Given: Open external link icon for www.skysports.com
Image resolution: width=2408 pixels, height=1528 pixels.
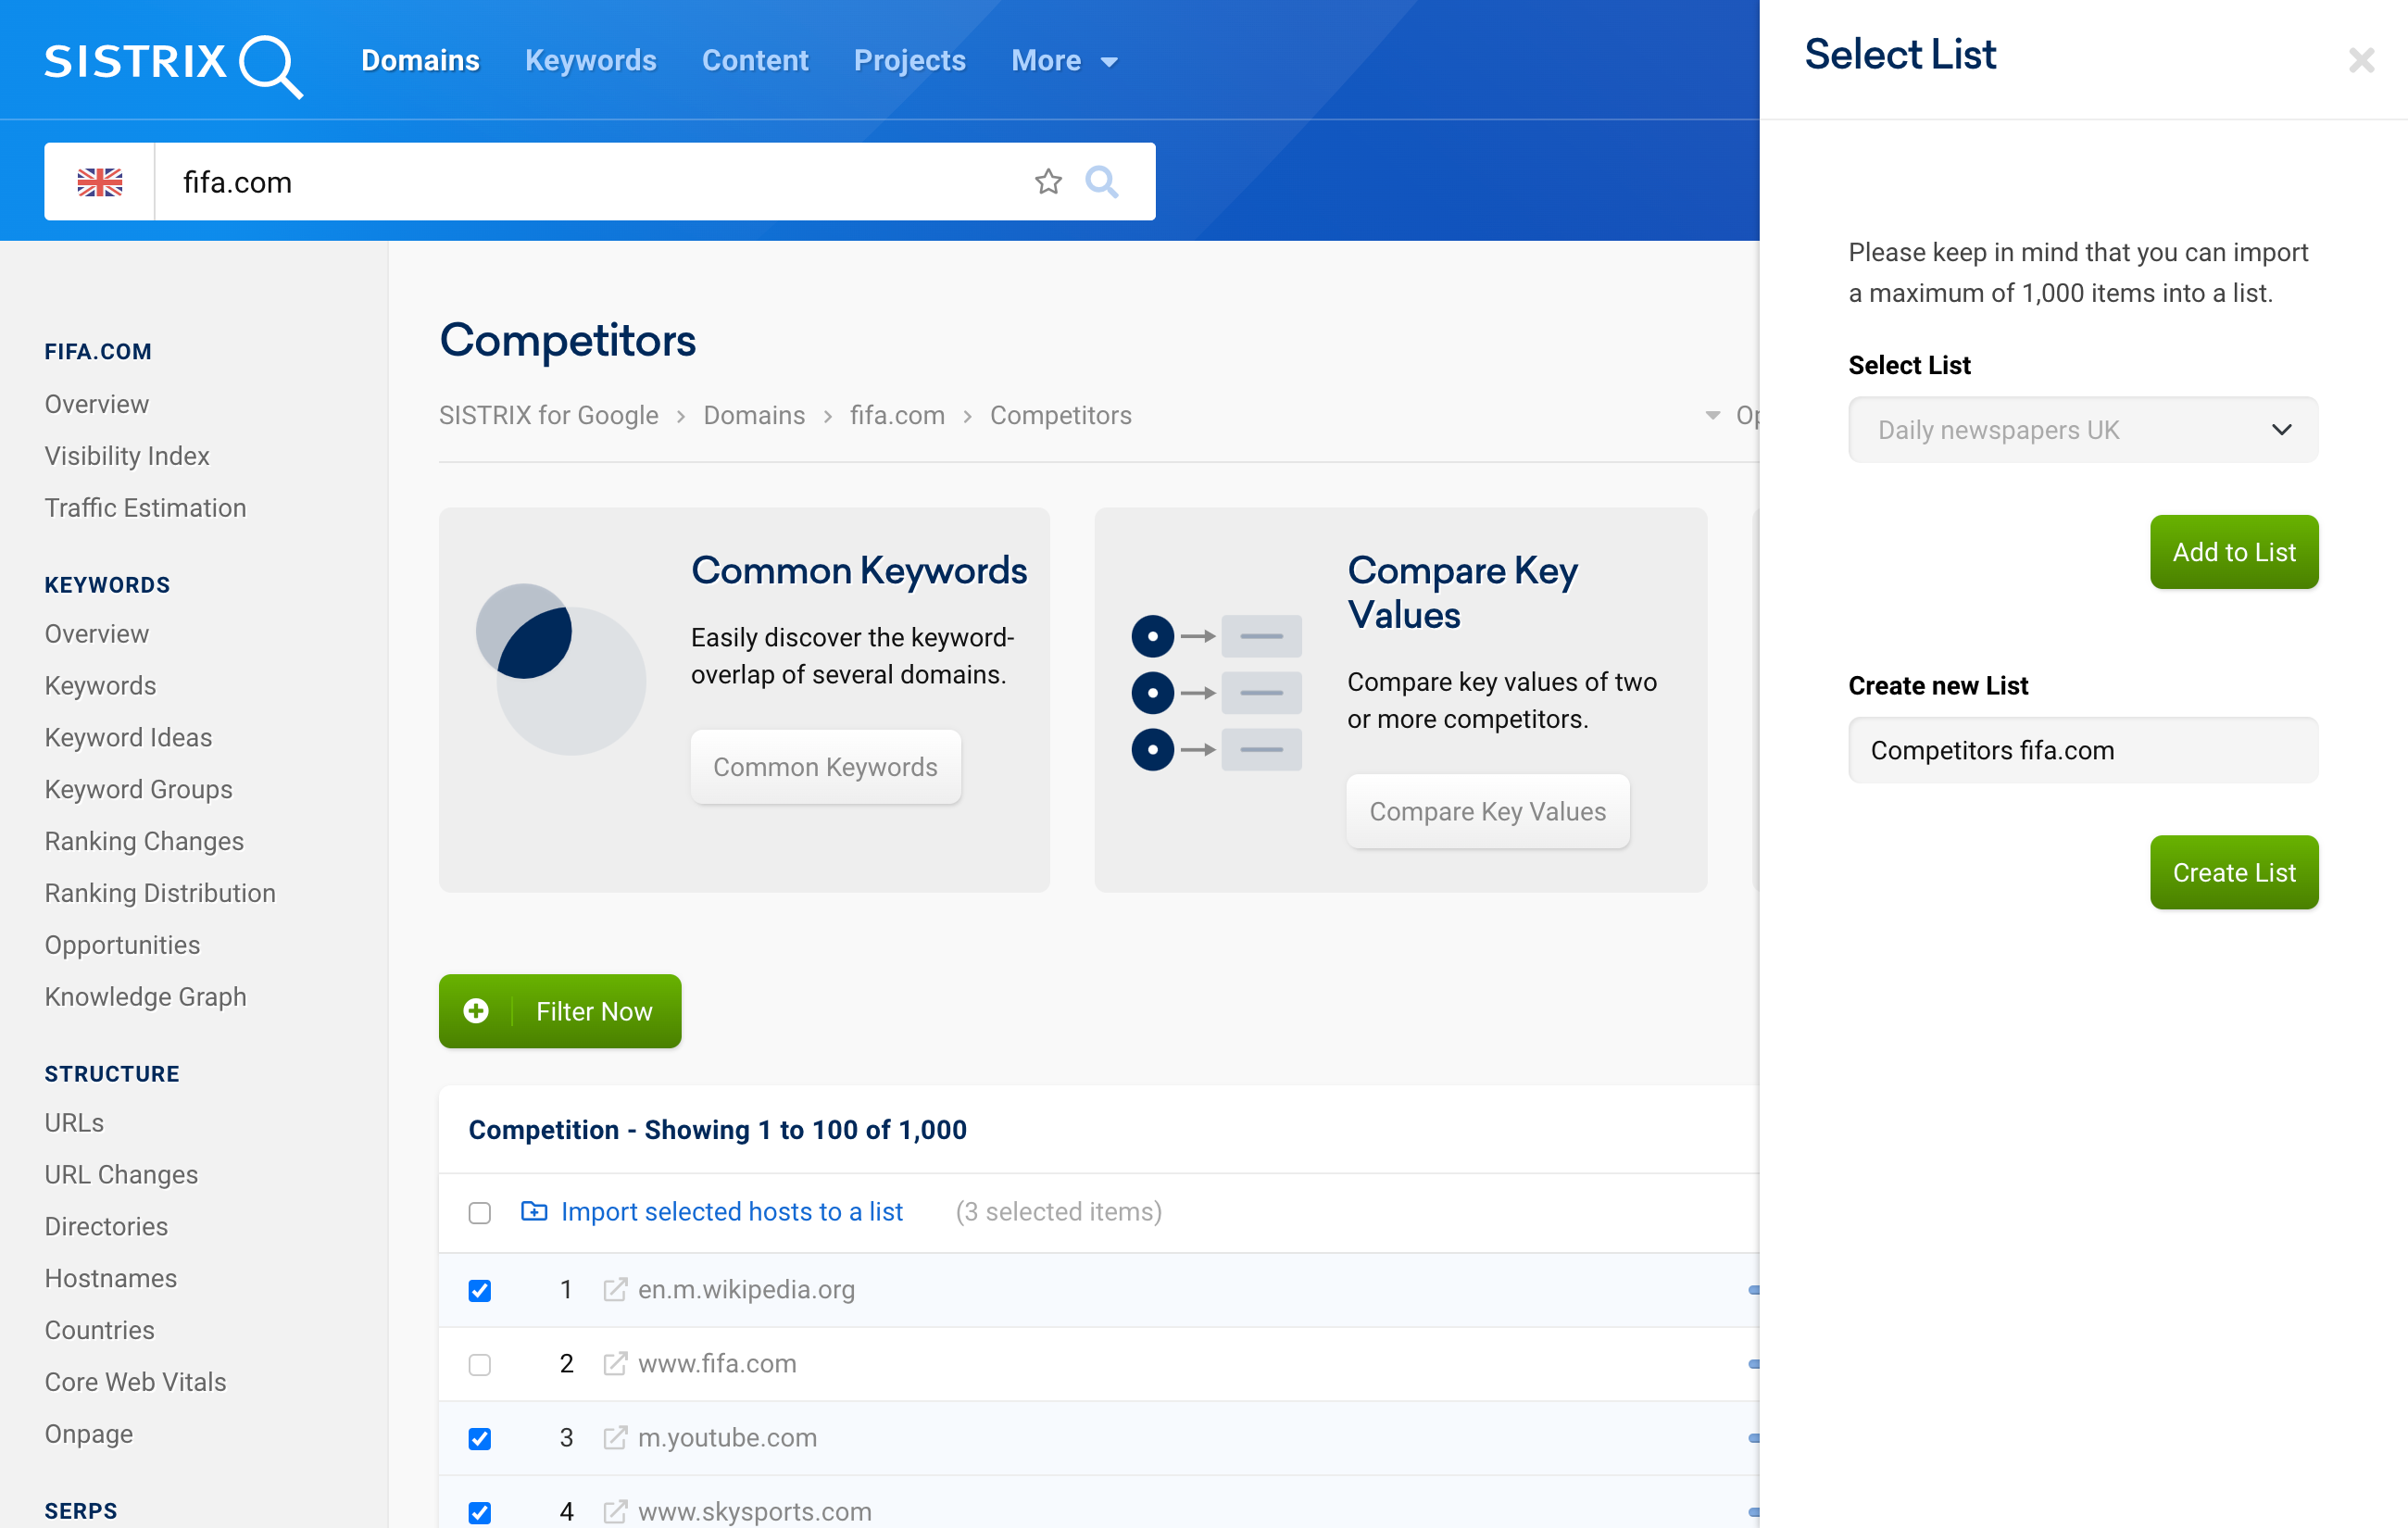Looking at the screenshot, I should pyautogui.click(x=615, y=1511).
